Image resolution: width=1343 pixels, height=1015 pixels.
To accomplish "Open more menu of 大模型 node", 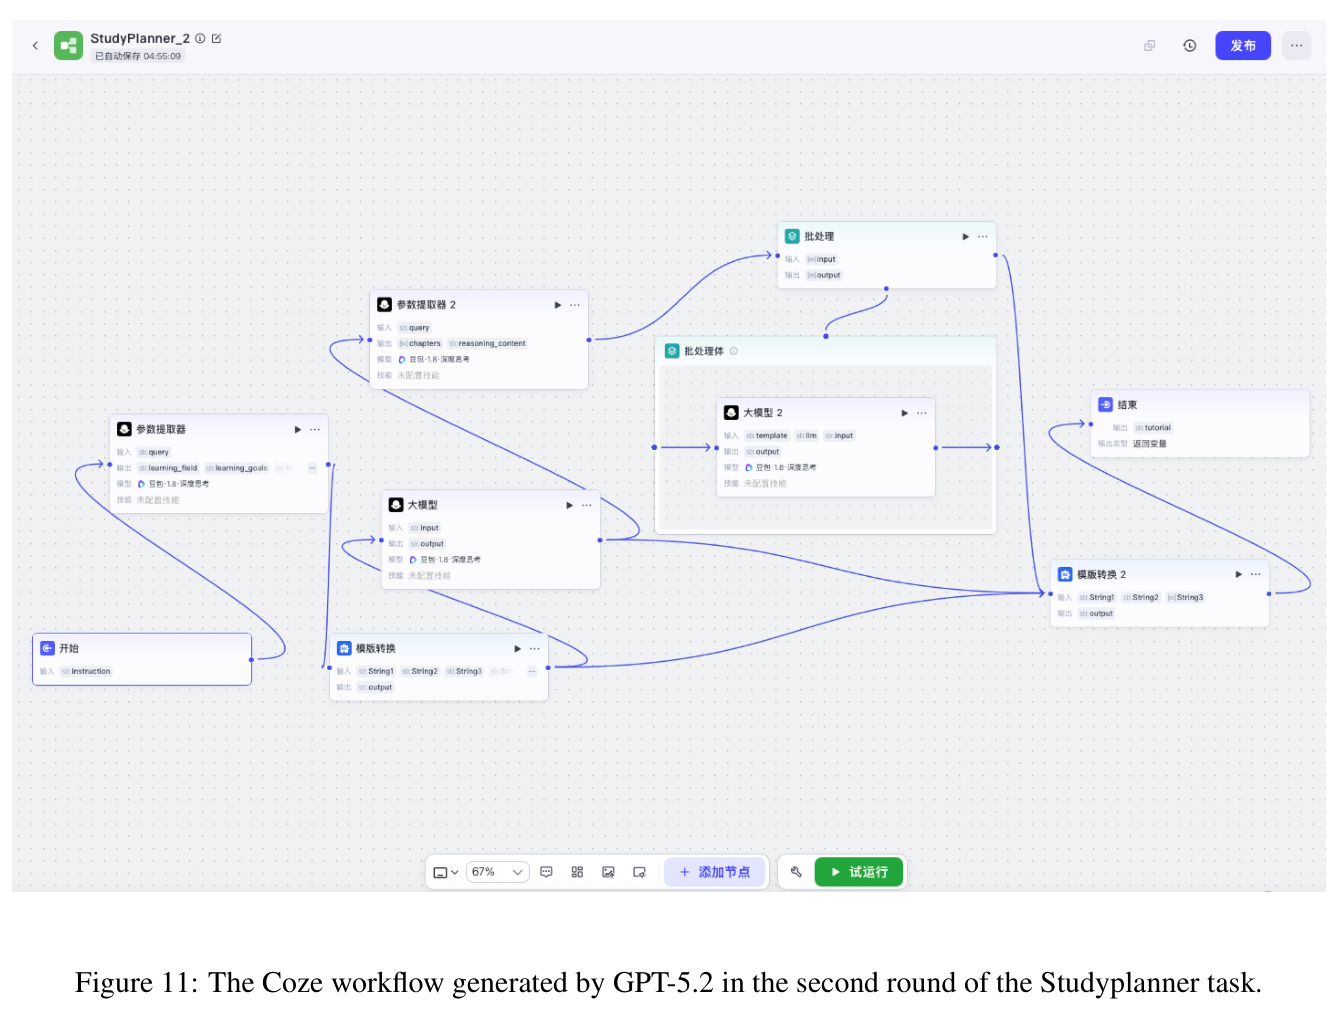I will 587,505.
